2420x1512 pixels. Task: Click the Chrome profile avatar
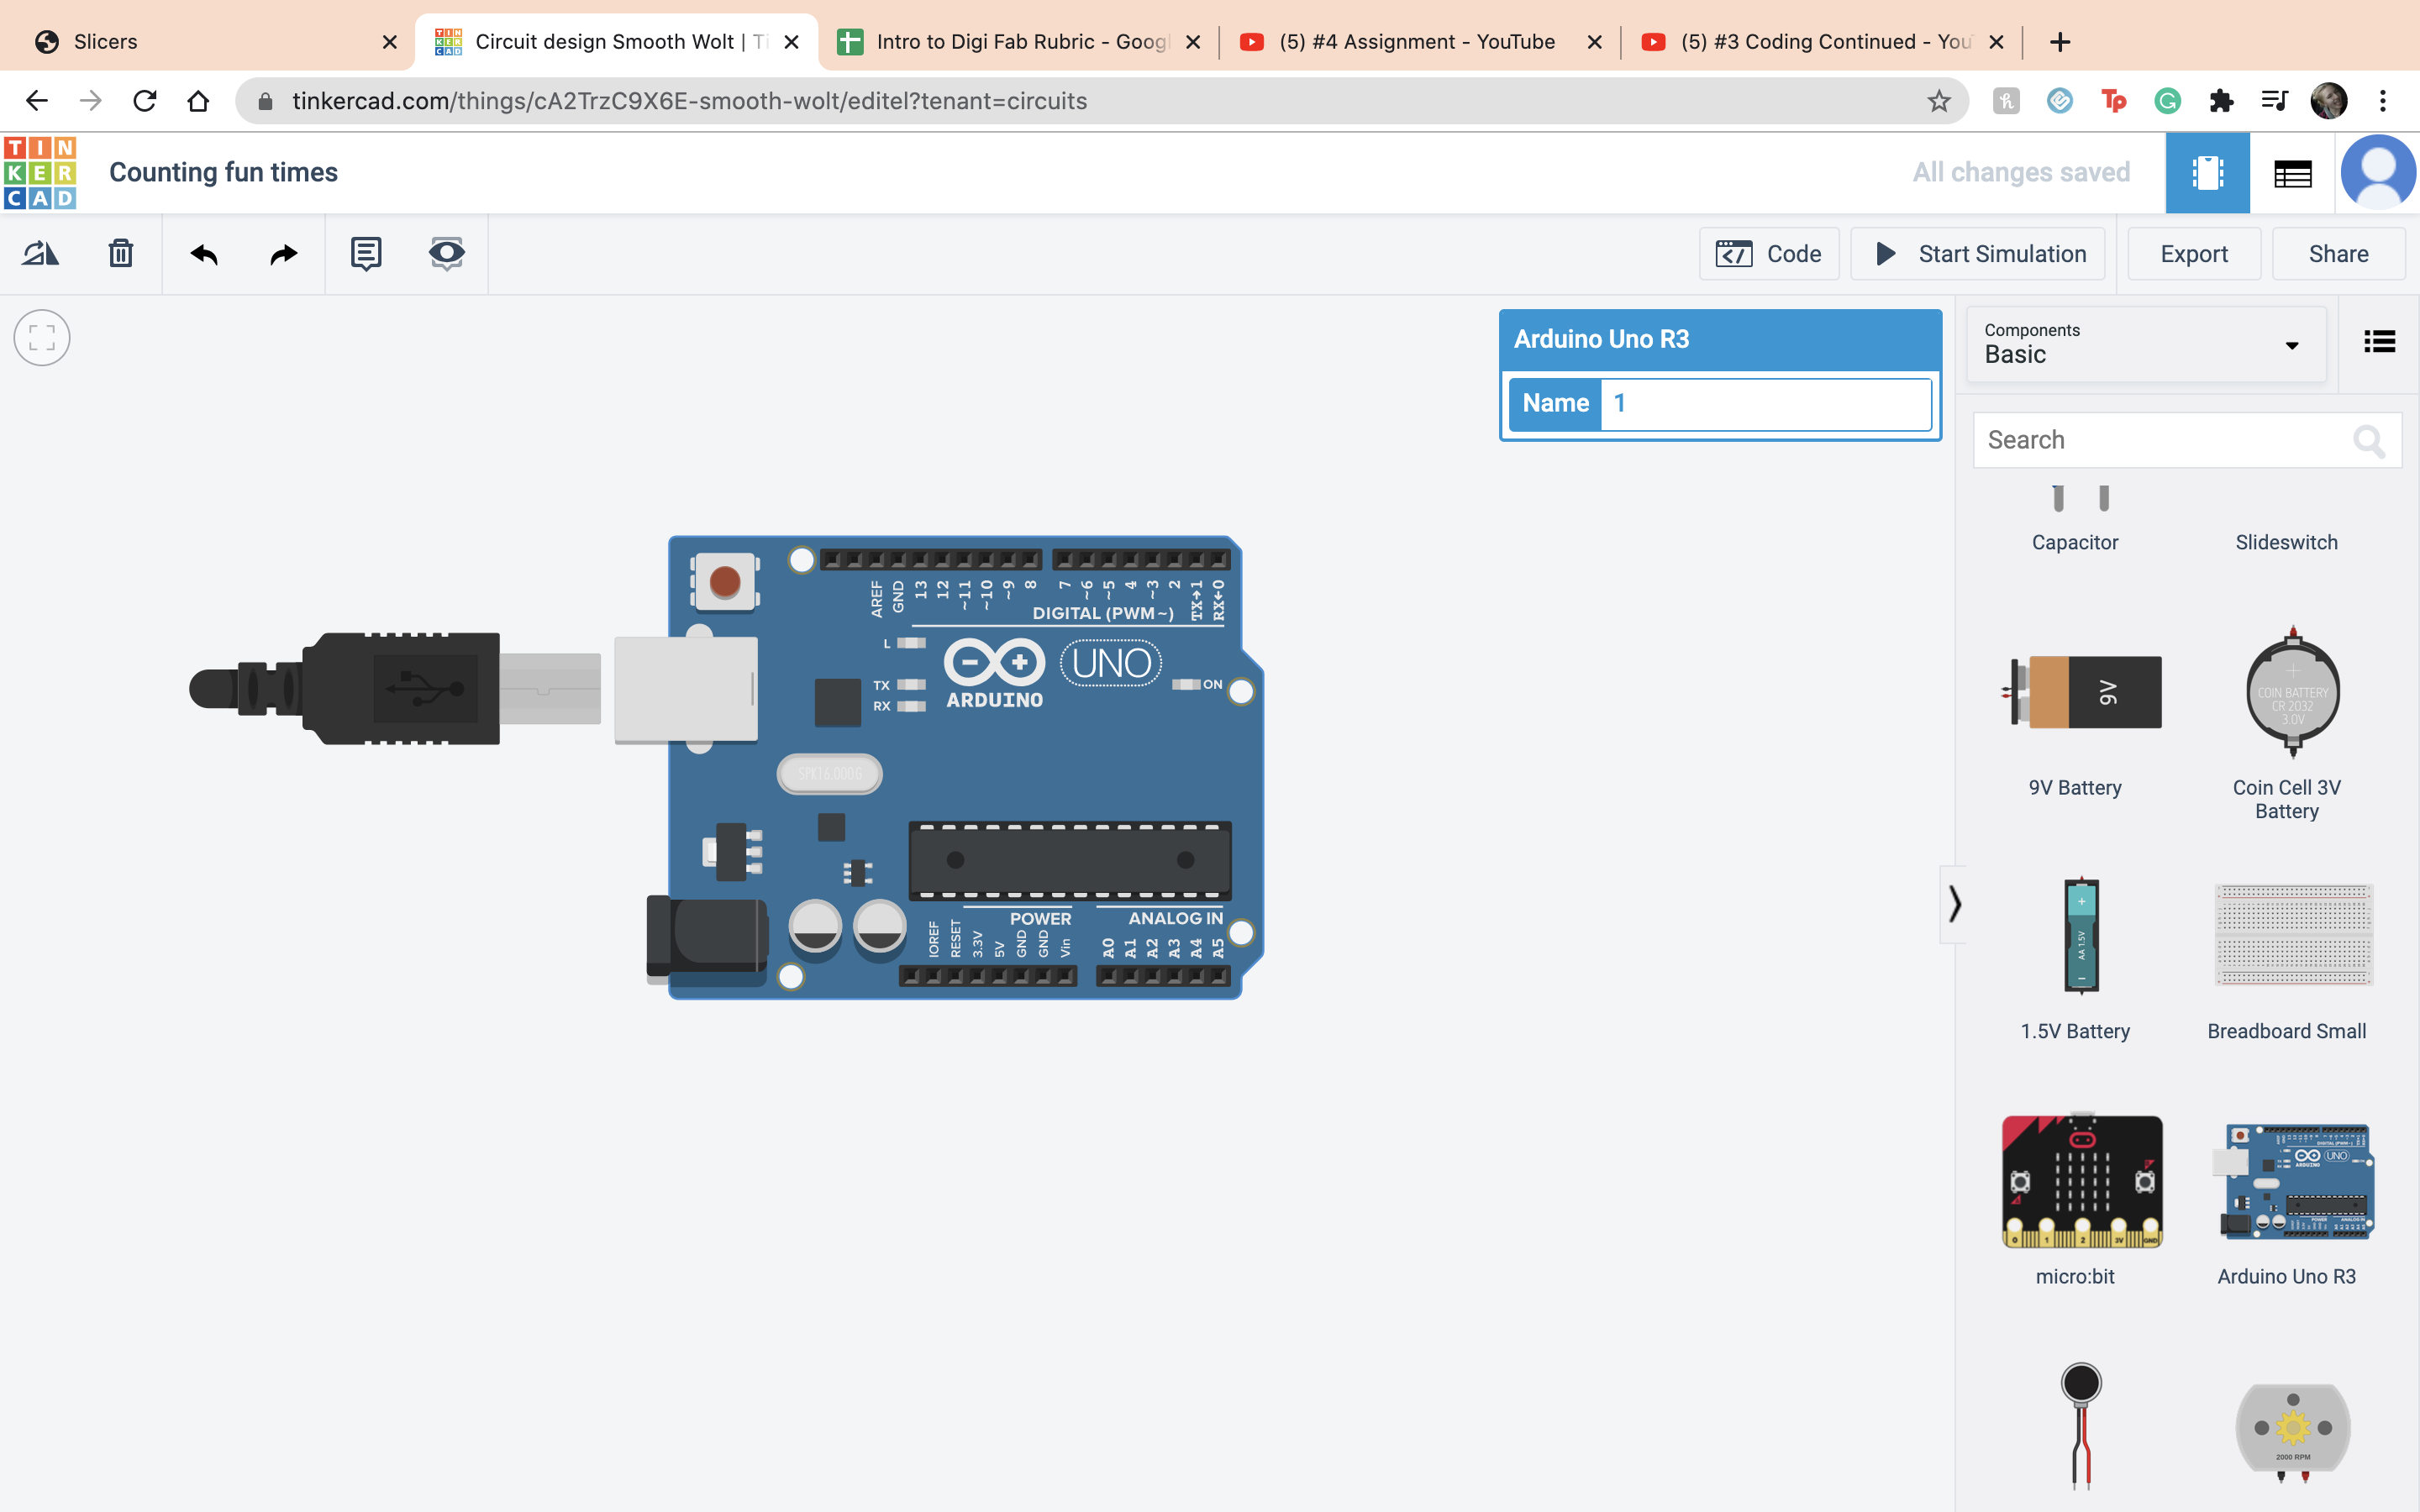click(2328, 101)
